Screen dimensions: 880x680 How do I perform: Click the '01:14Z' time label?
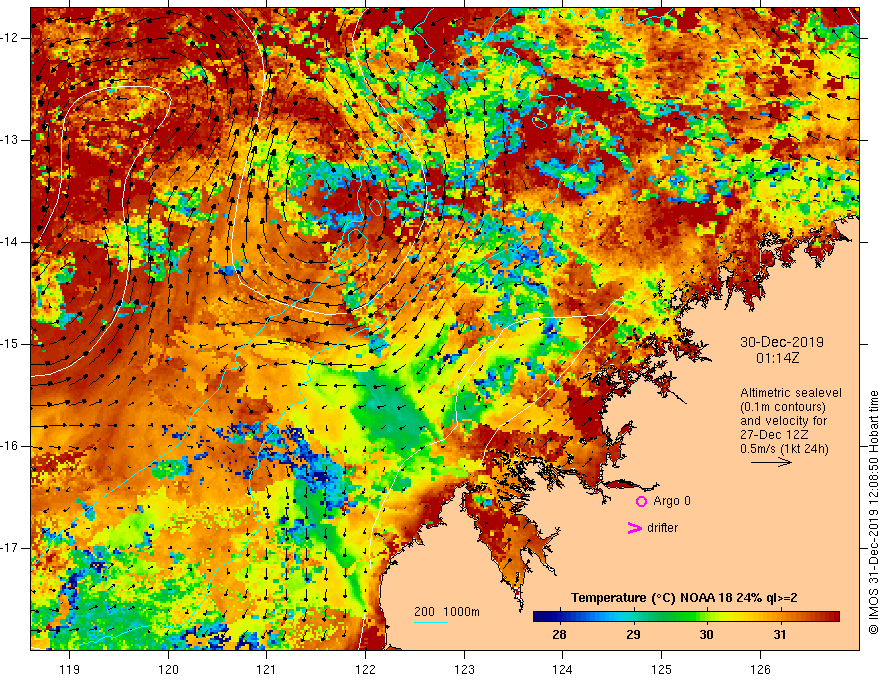coord(777,358)
